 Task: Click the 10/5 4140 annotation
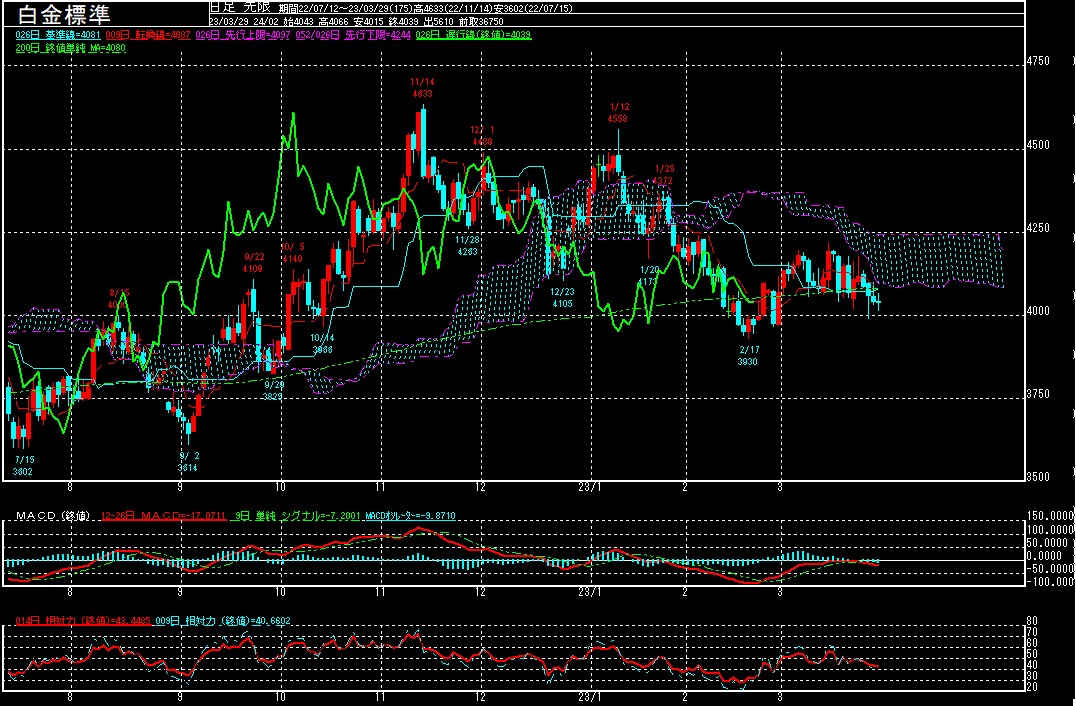(x=292, y=253)
